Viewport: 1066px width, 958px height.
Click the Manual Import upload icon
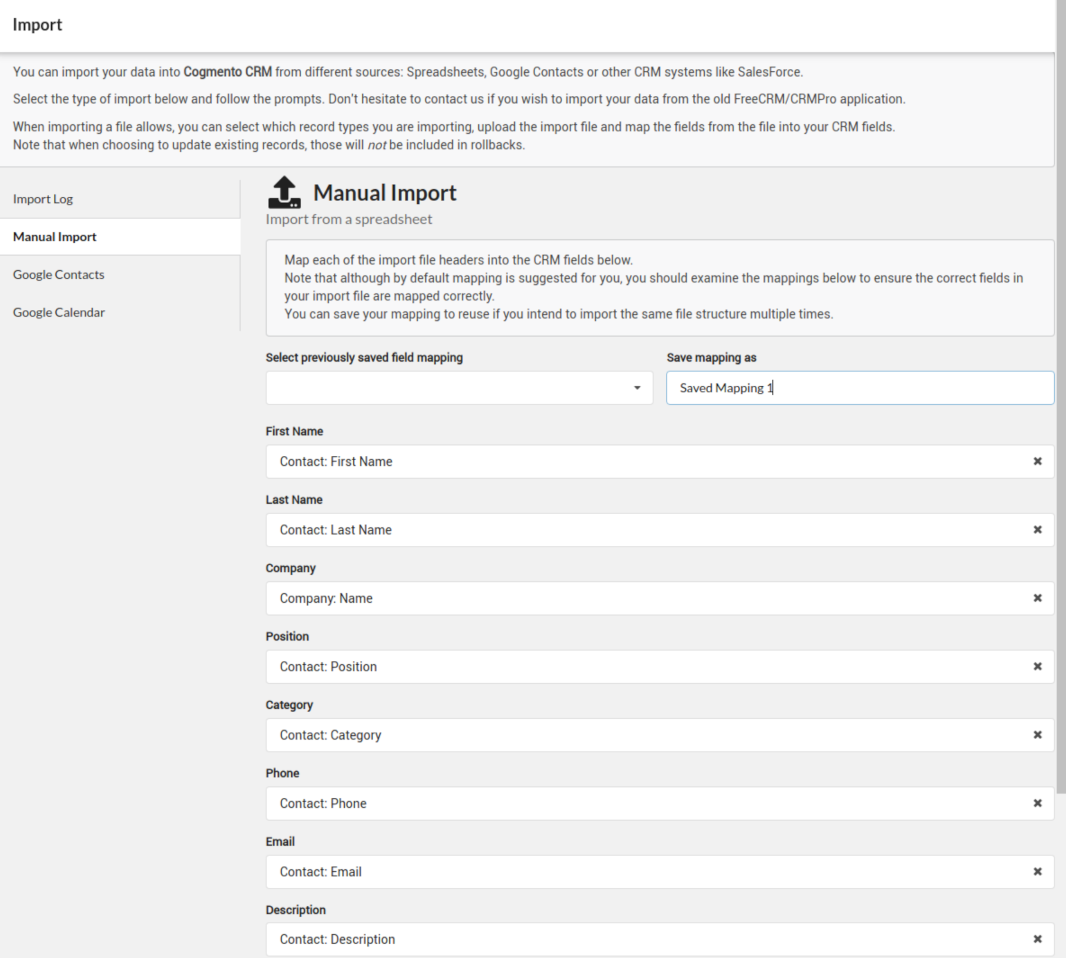pyautogui.click(x=286, y=193)
